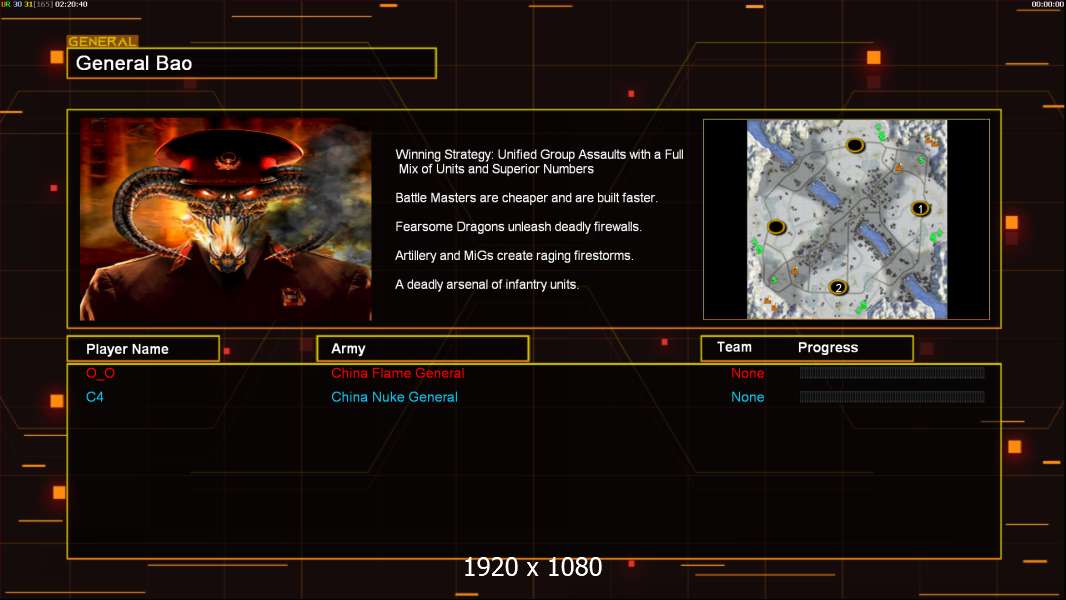The height and width of the screenshot is (600, 1066).
Task: Click the General Bao name field
Action: coord(251,63)
